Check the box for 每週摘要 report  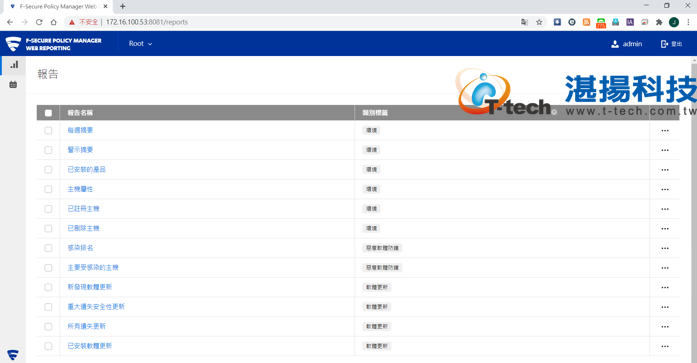point(48,131)
